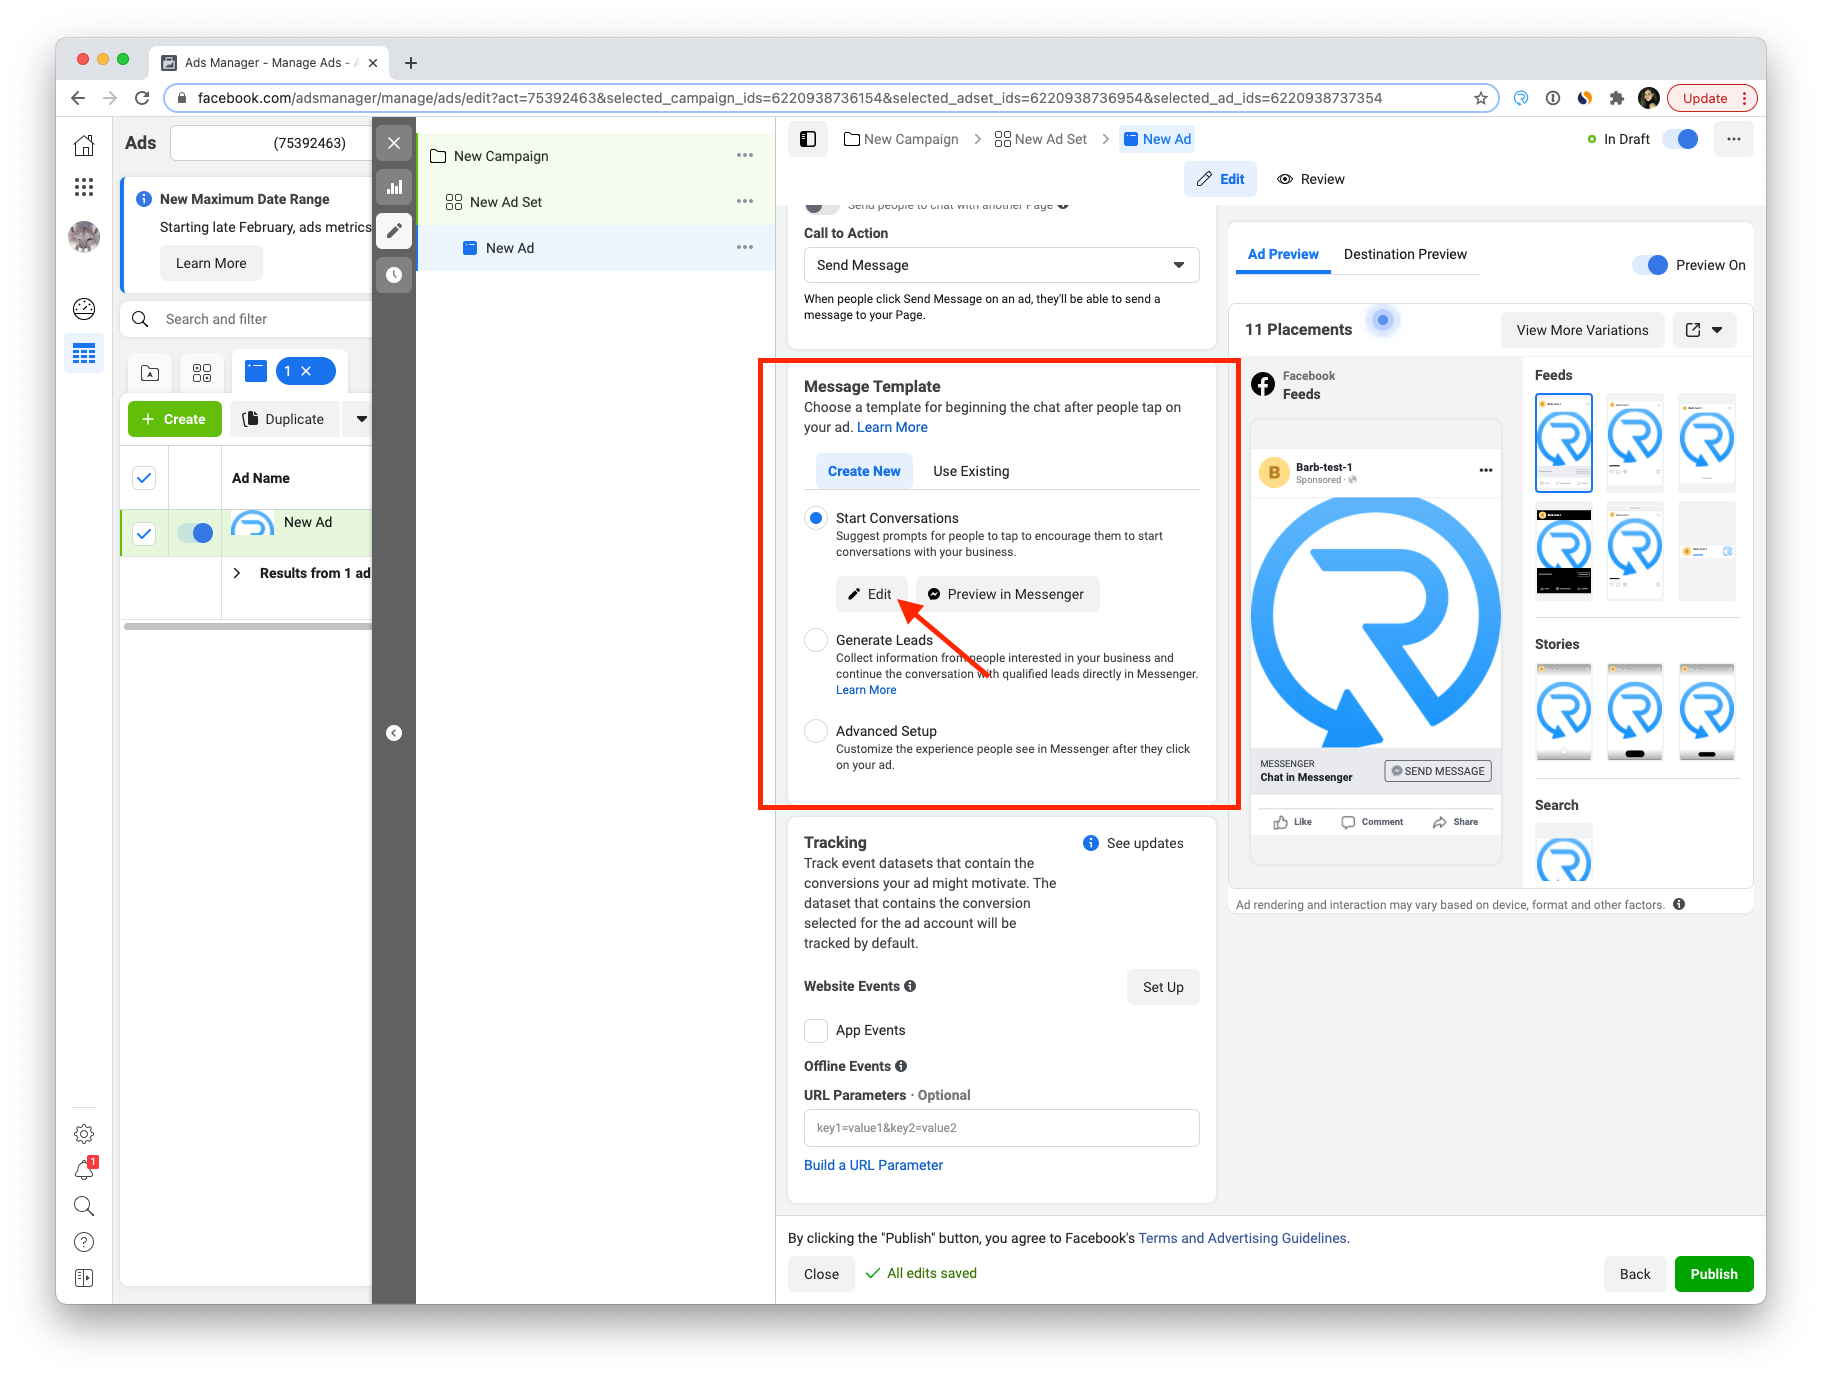This screenshot has height=1378, width=1822.
Task: Open options for New Ad Set row
Action: point(745,201)
